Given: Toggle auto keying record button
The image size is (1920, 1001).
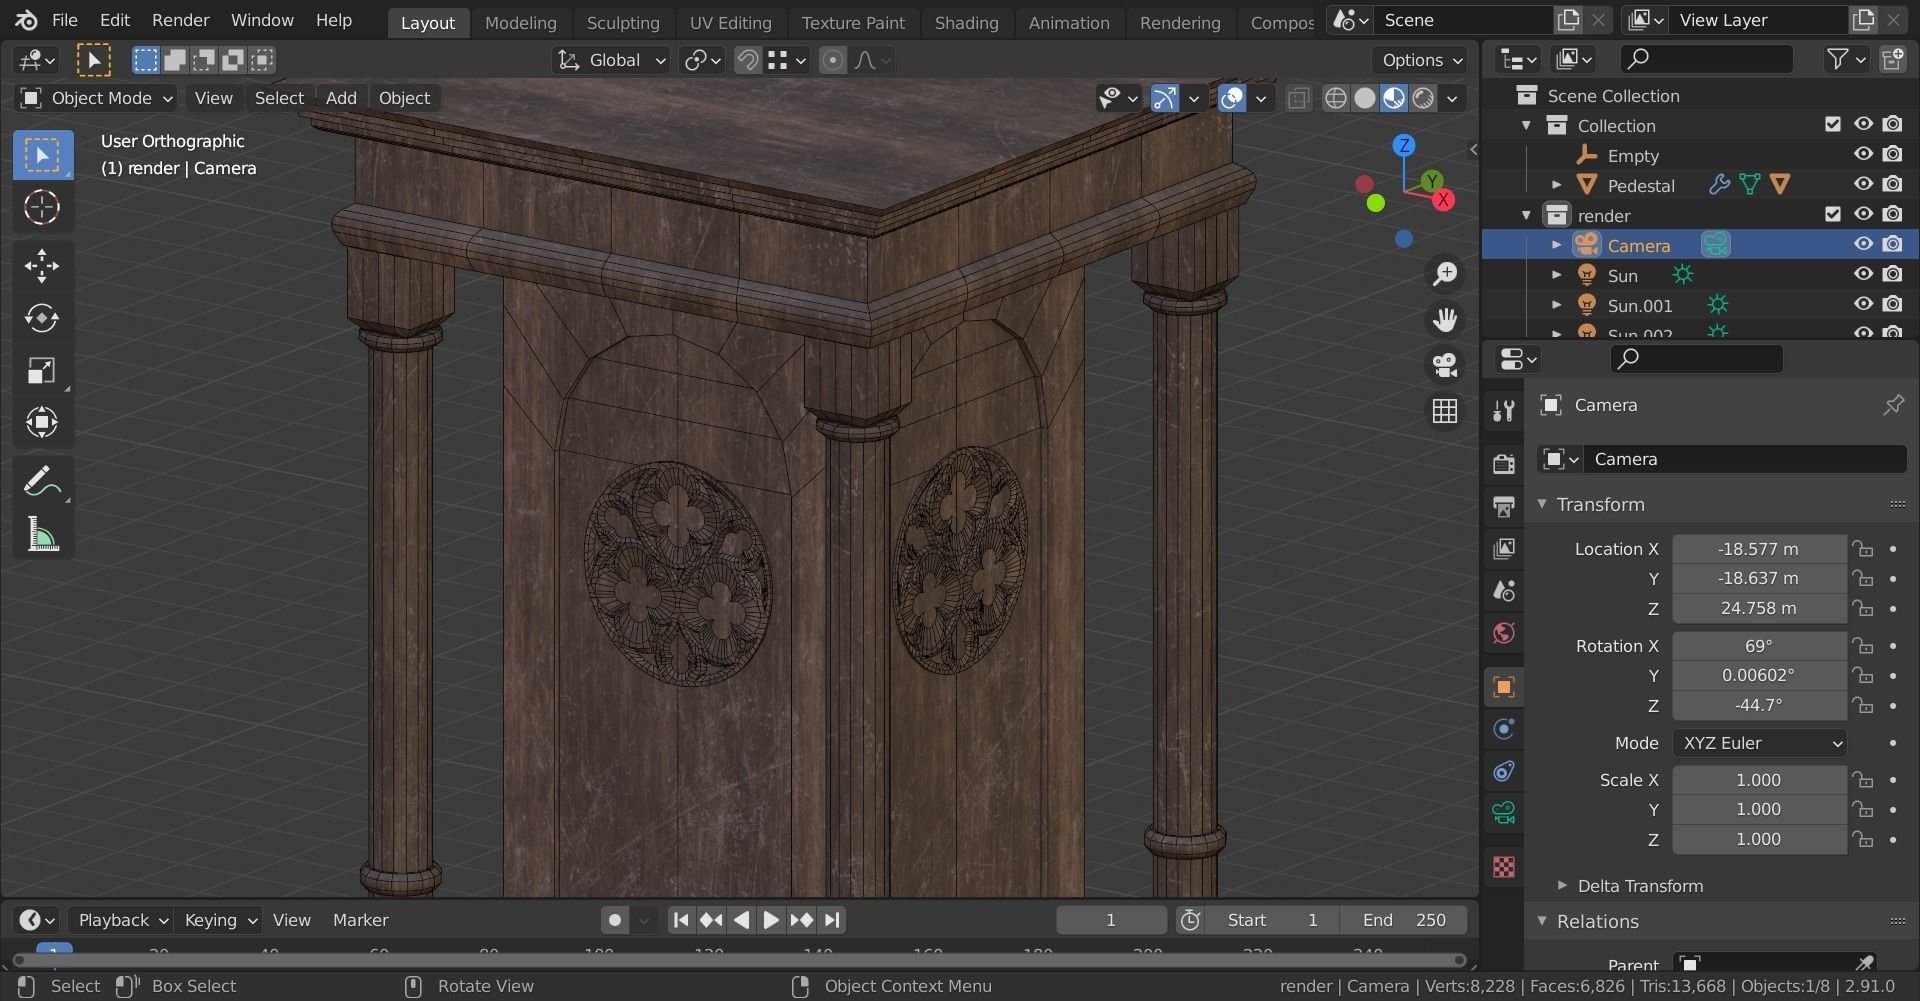Looking at the screenshot, I should [x=614, y=920].
